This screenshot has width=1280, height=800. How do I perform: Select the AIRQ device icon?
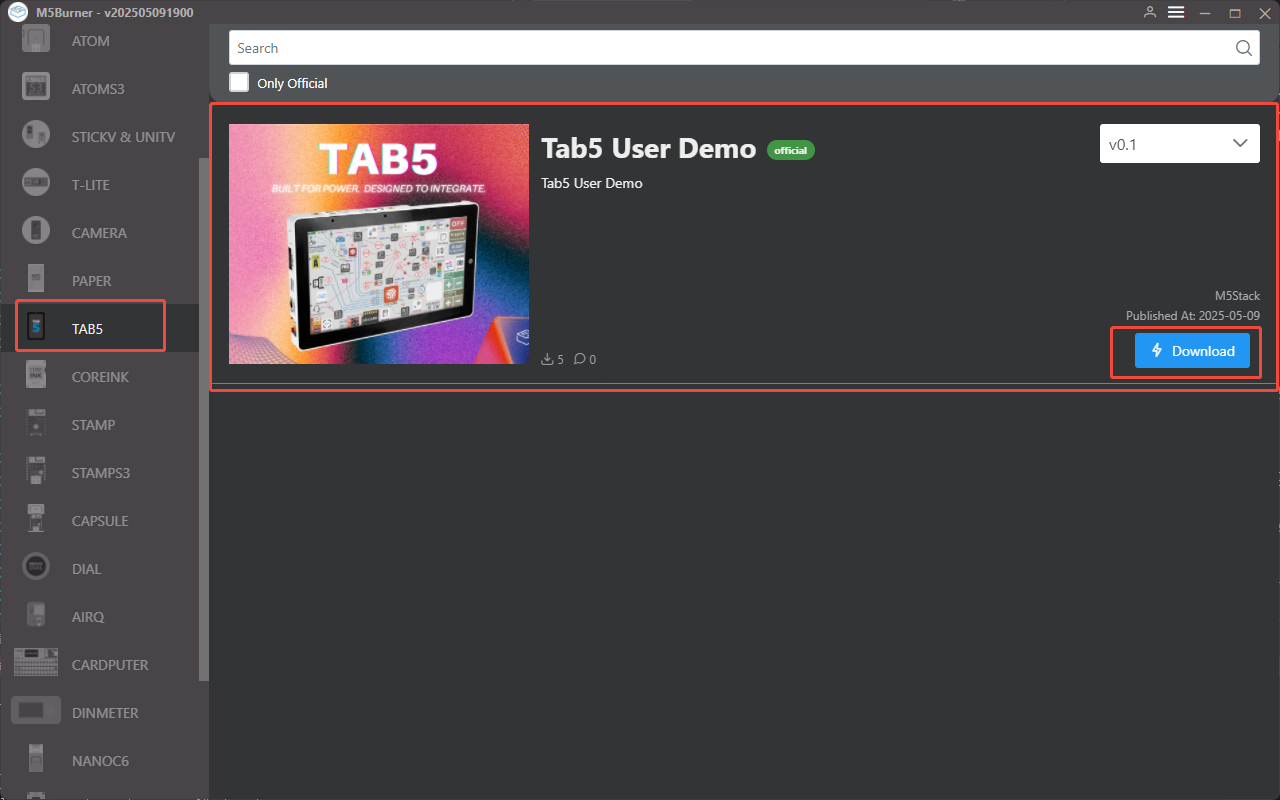pyautogui.click(x=36, y=616)
